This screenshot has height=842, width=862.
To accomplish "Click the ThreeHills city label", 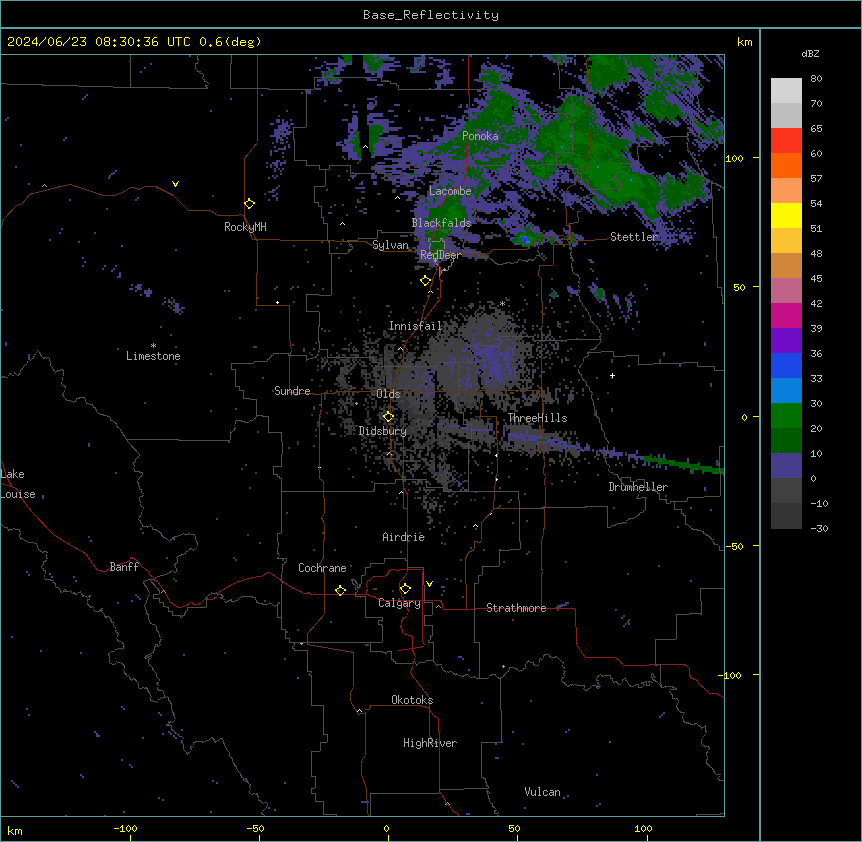I will point(537,418).
